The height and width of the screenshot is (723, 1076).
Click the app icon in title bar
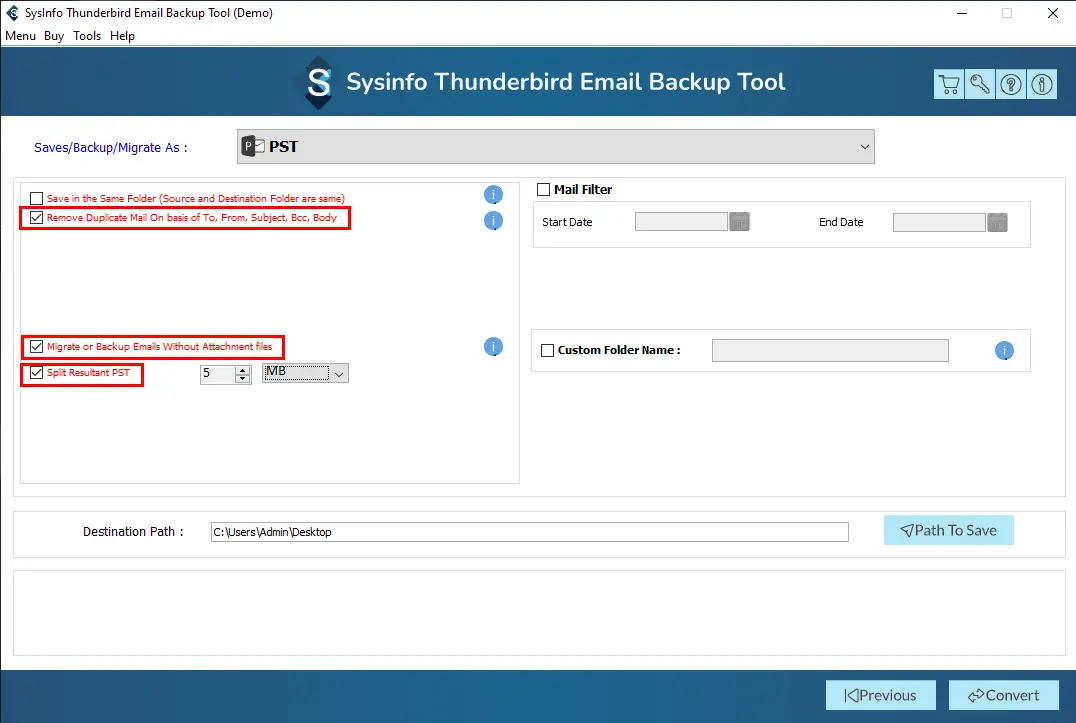pos(12,12)
